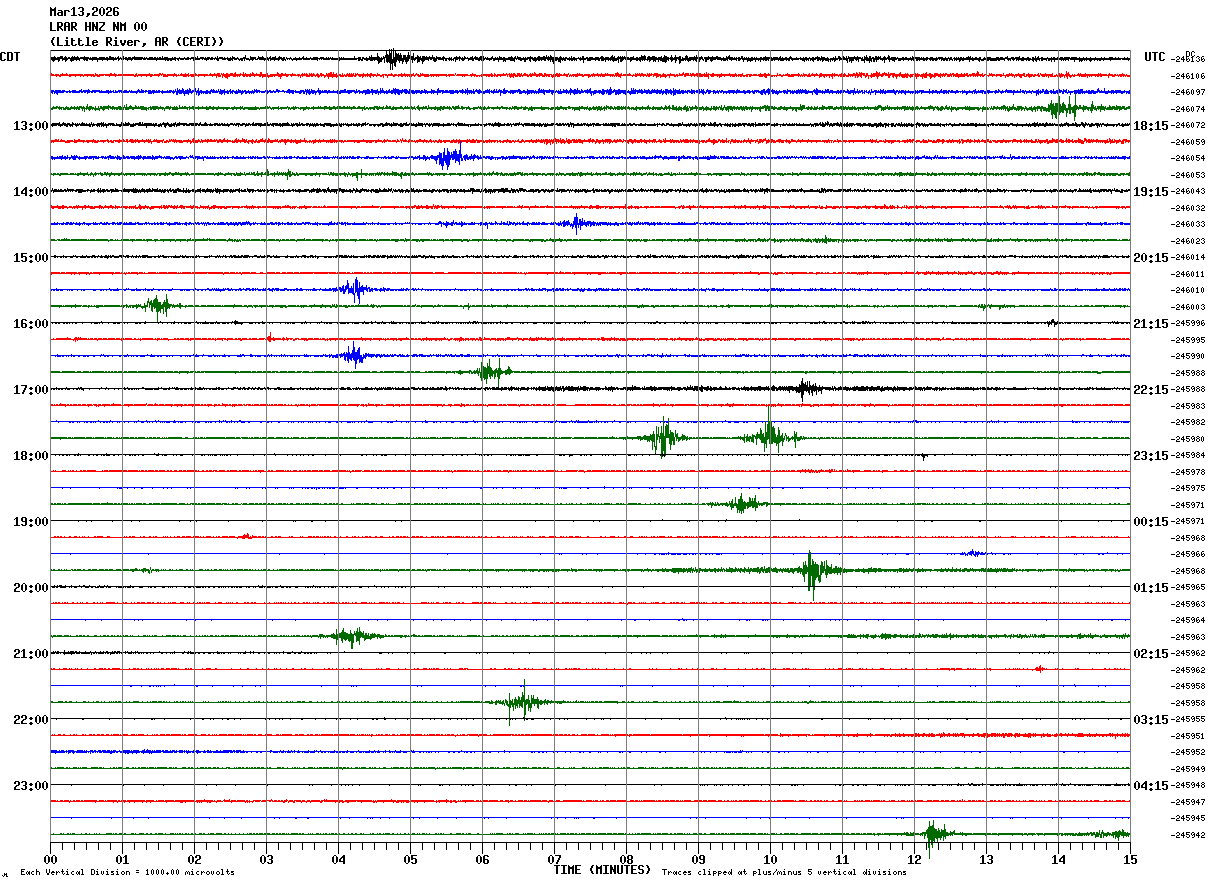Click the 19:15 UTC time label
The image size is (1210, 886).
[1151, 191]
